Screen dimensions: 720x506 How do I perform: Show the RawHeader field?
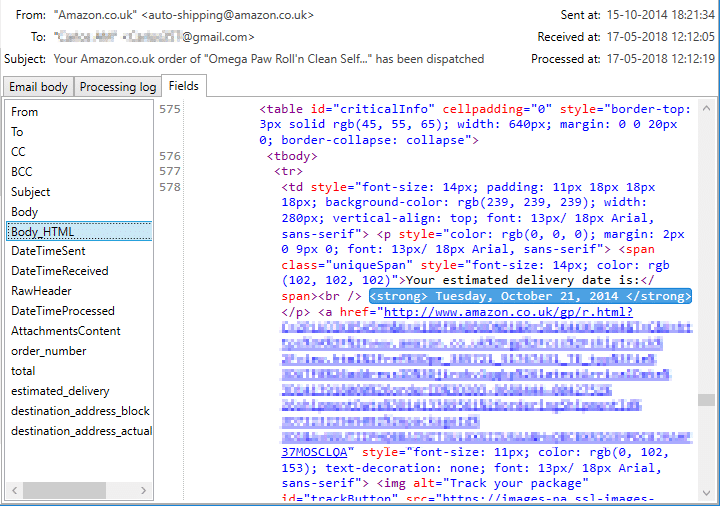[x=79, y=291]
